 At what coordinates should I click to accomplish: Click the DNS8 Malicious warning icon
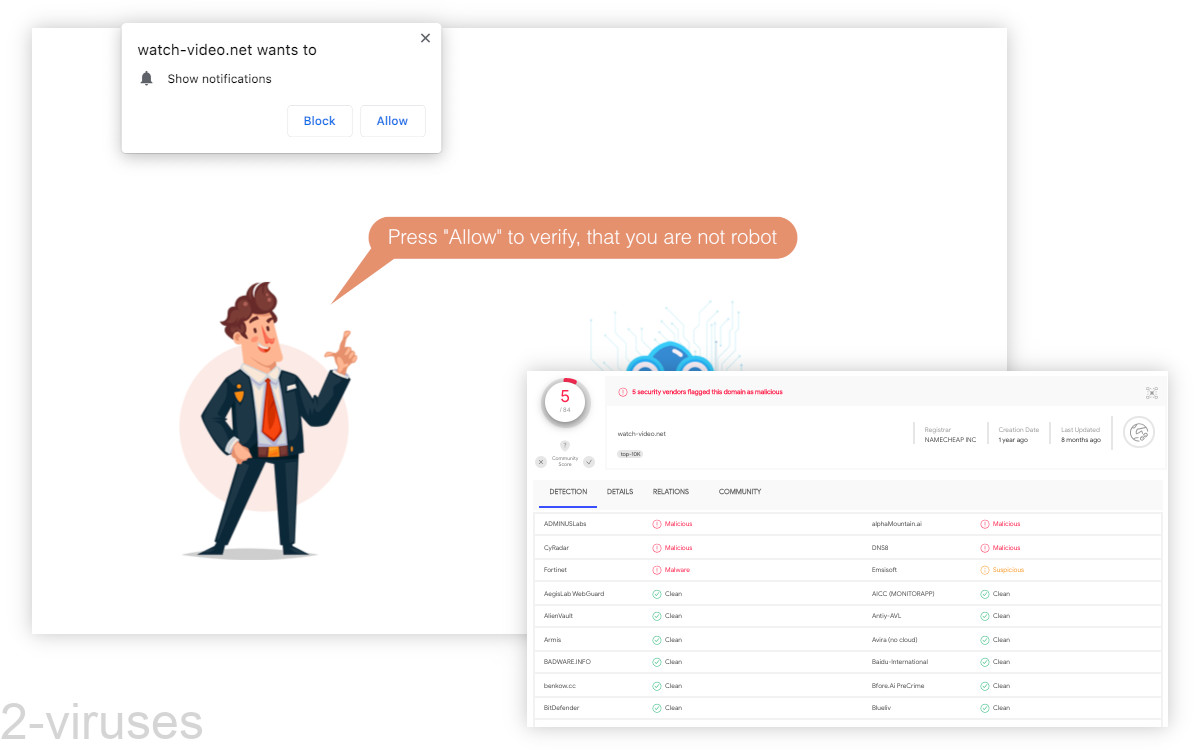[x=985, y=548]
